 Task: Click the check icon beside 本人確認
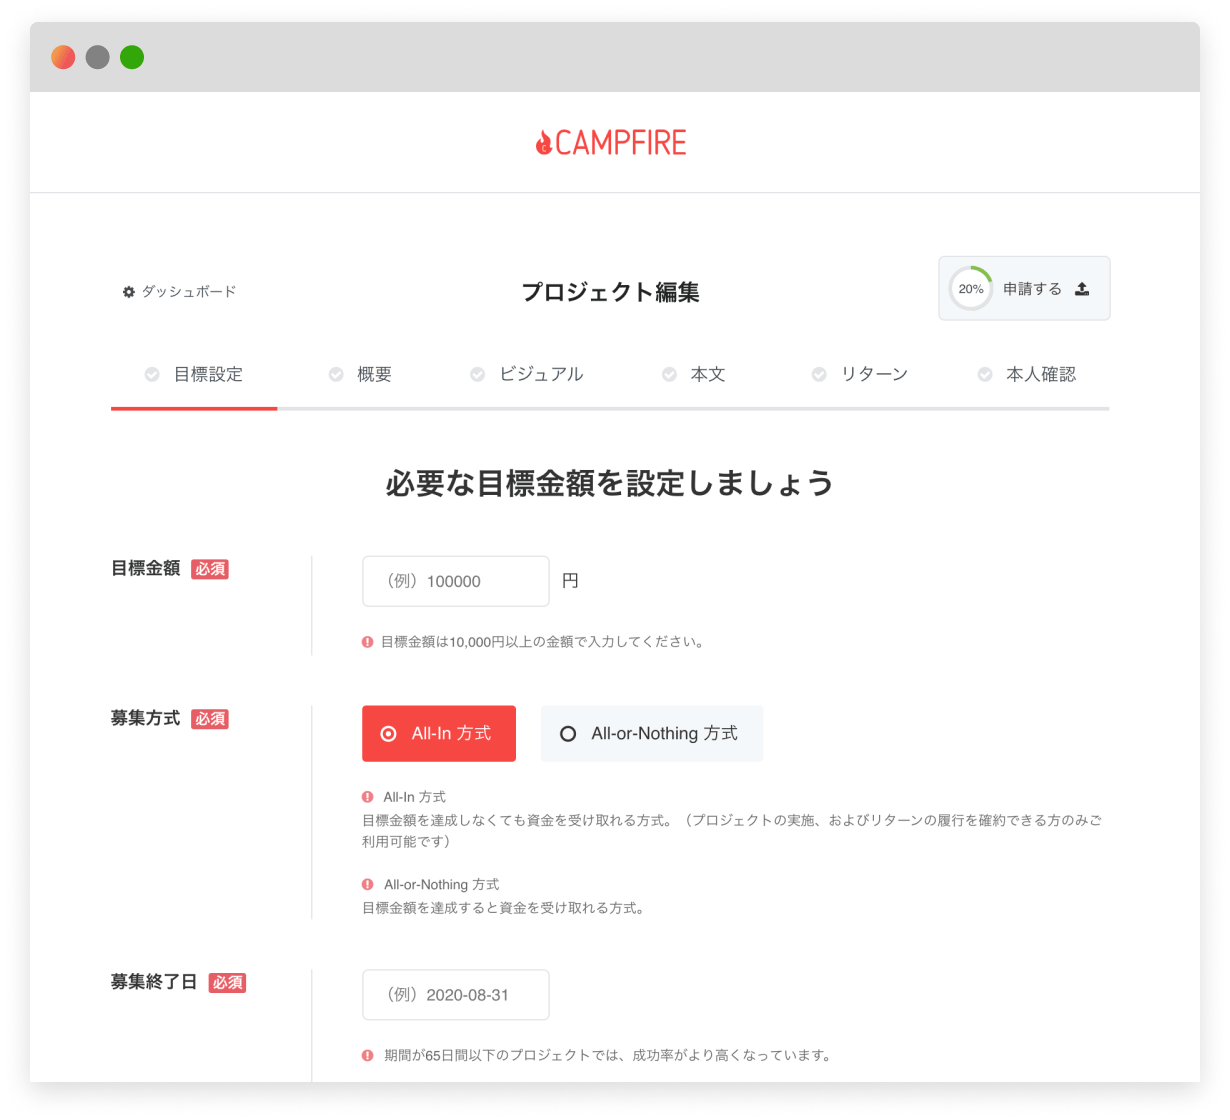(985, 375)
